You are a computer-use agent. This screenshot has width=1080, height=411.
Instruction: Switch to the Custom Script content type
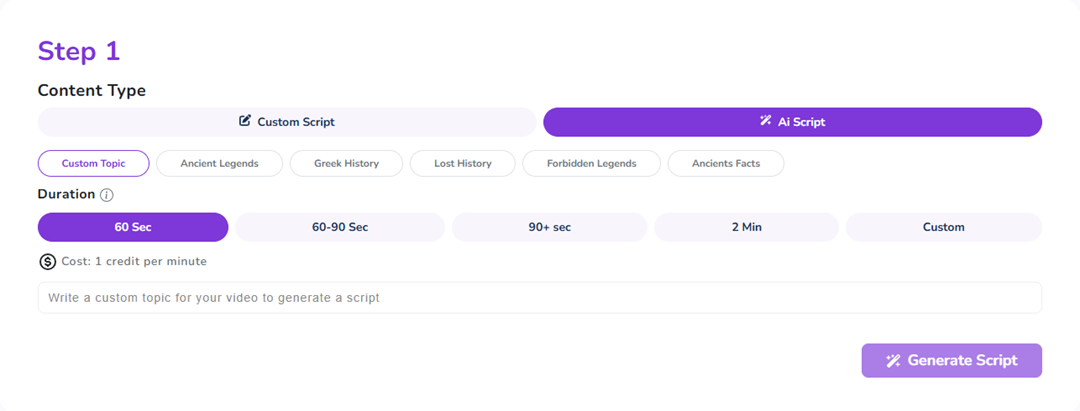click(287, 122)
